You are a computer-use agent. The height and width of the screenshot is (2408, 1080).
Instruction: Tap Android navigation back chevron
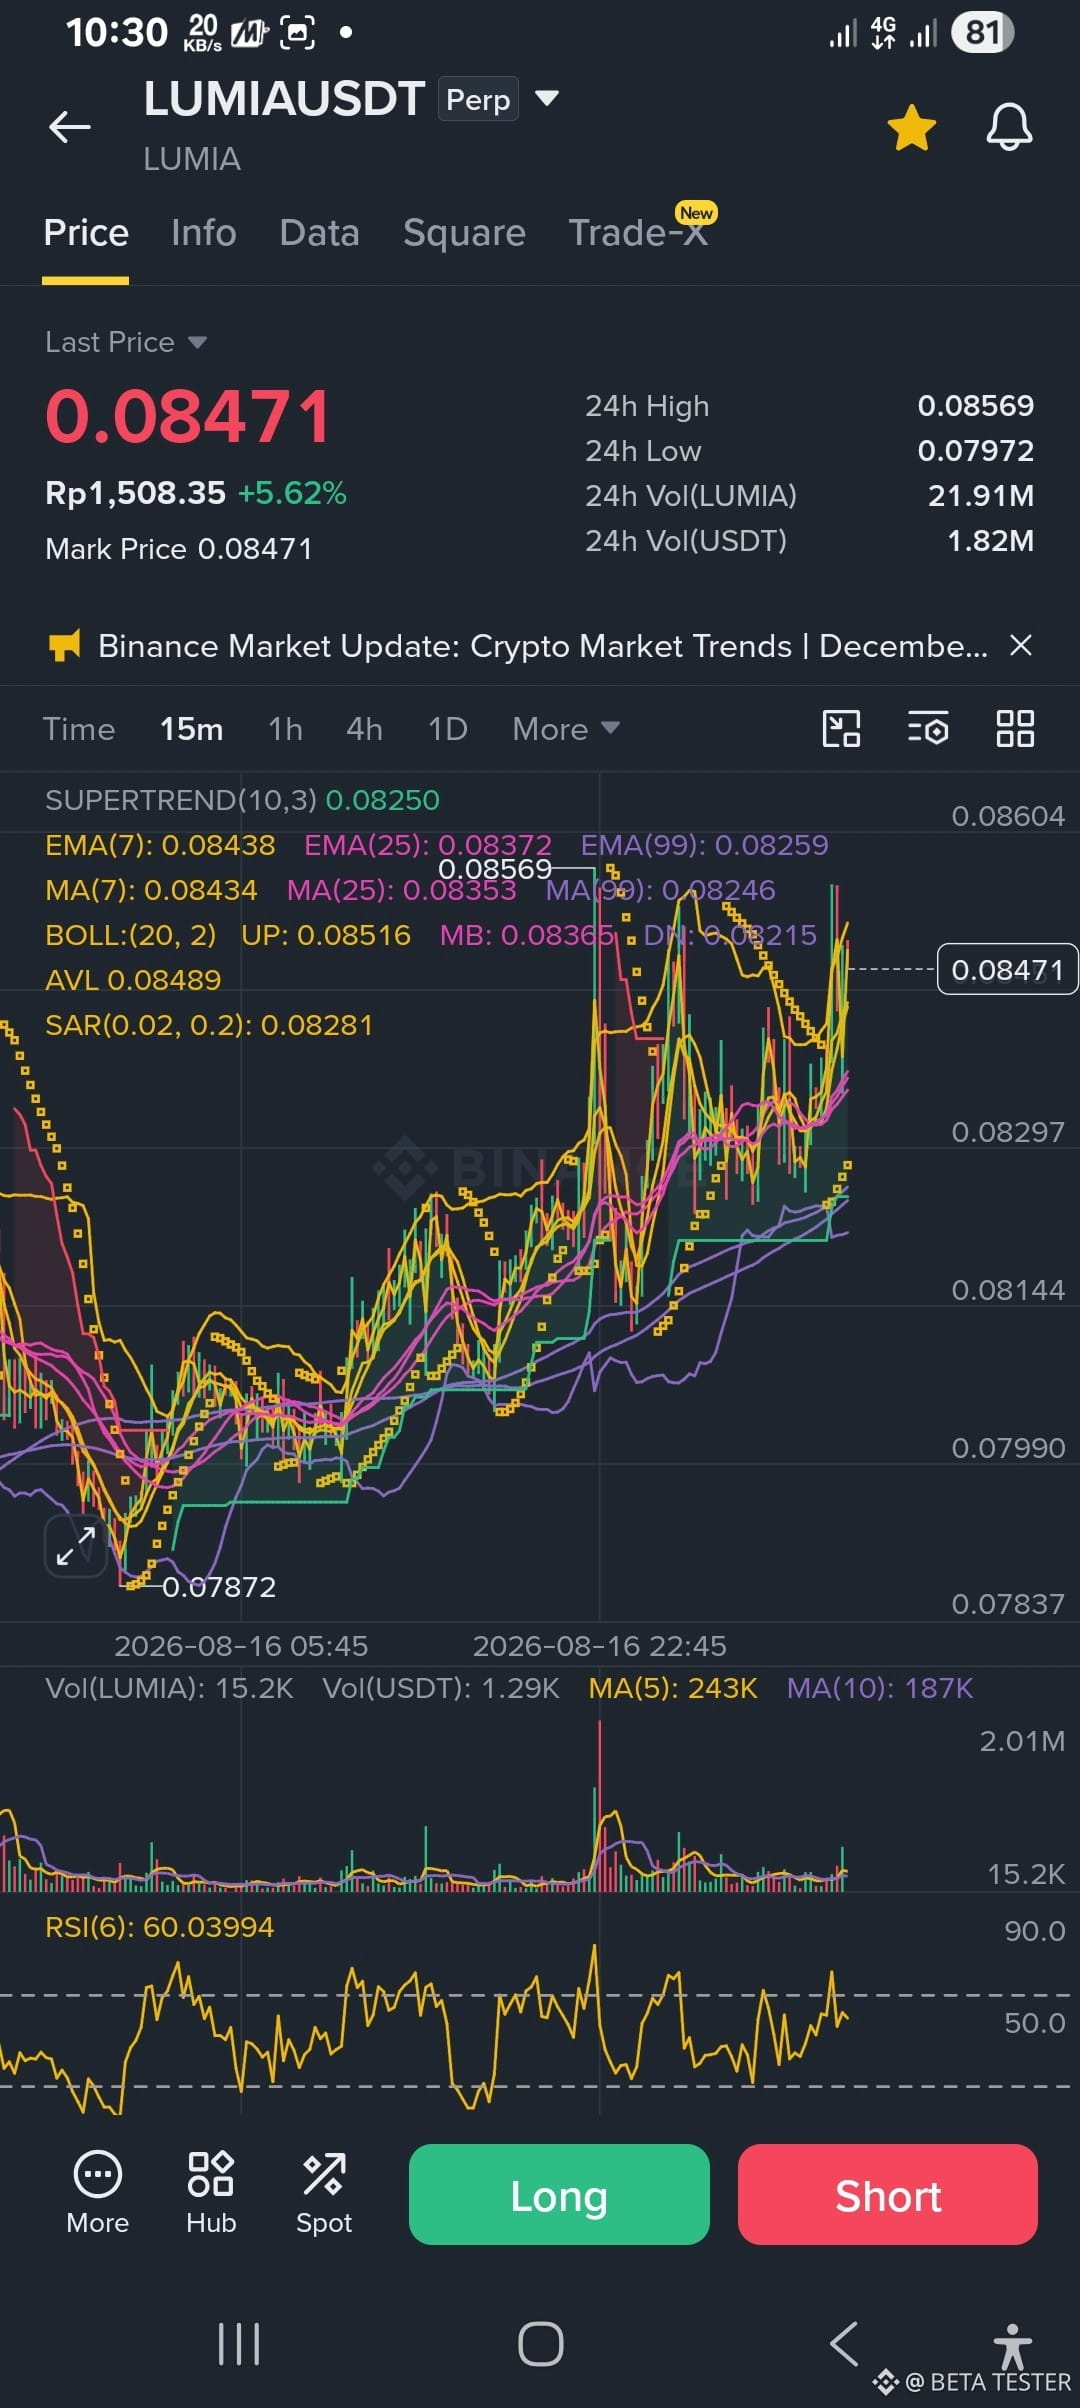[x=843, y=2343]
